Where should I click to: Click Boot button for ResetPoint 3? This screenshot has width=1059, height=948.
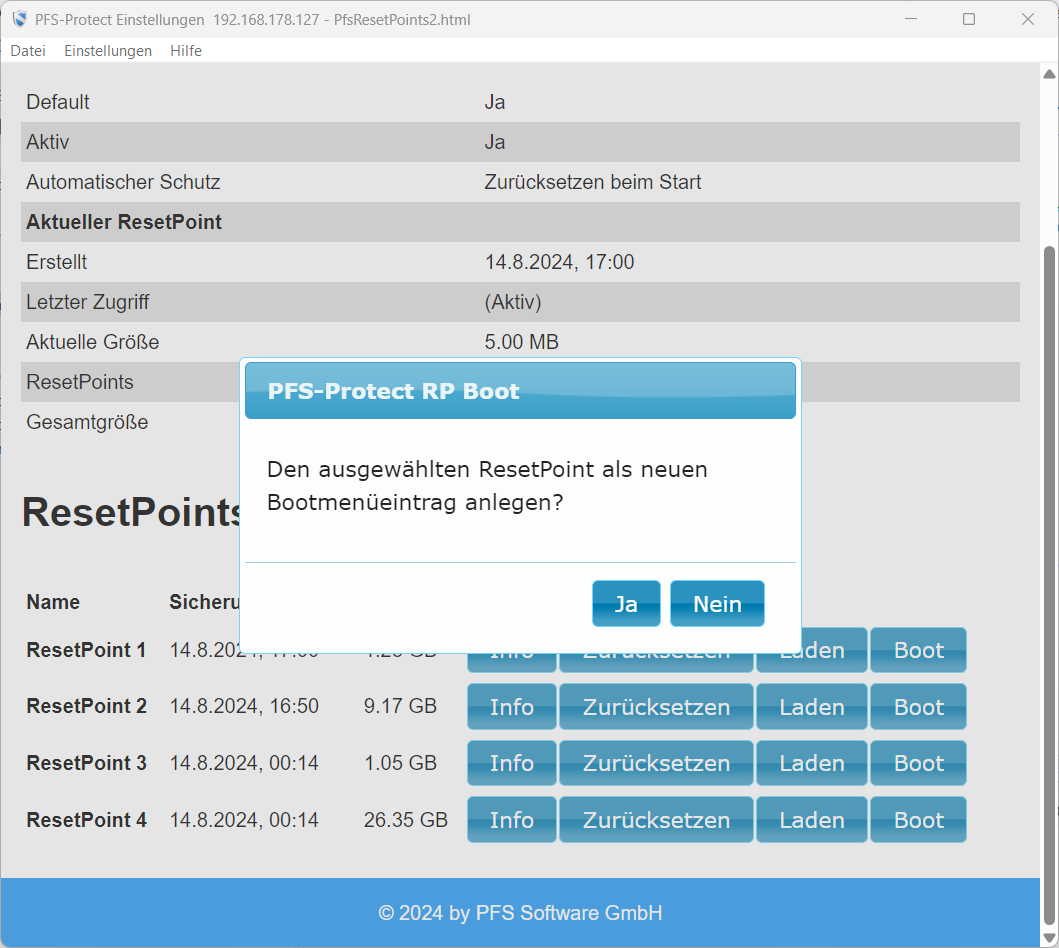(918, 763)
